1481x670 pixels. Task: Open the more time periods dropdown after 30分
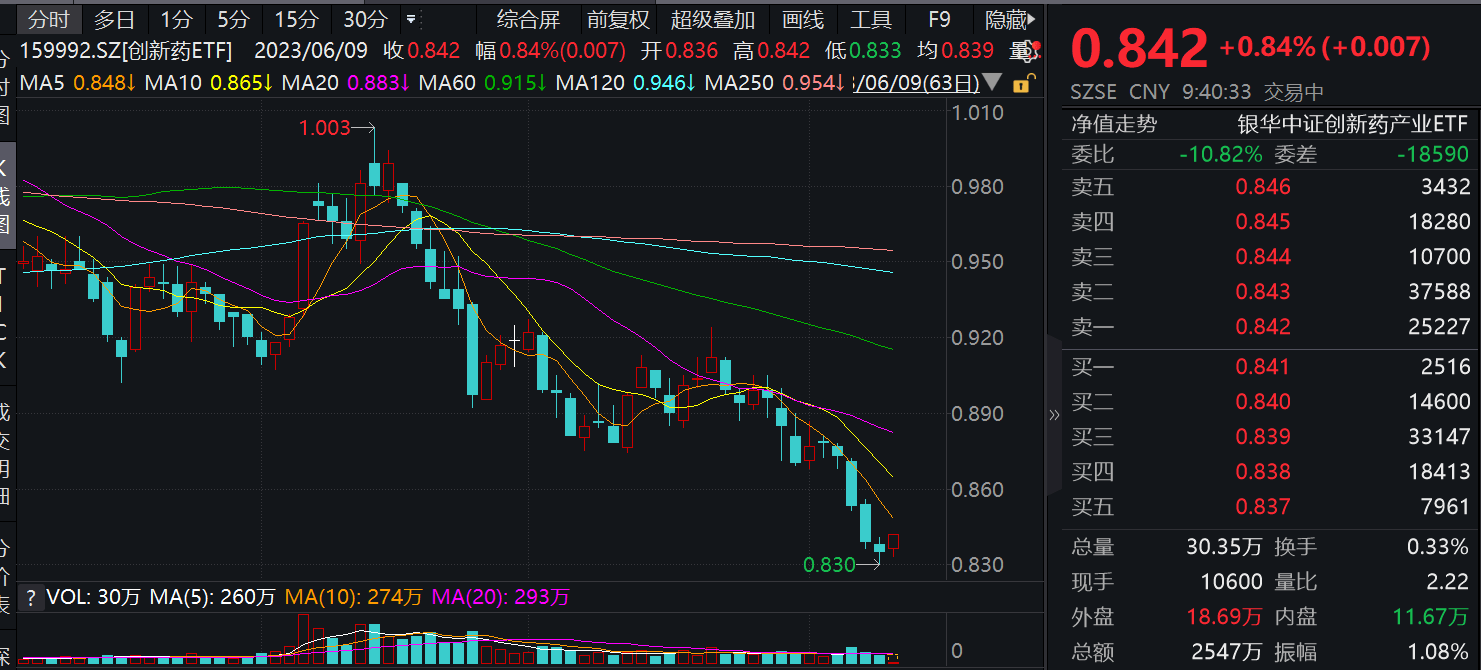[x=410, y=19]
